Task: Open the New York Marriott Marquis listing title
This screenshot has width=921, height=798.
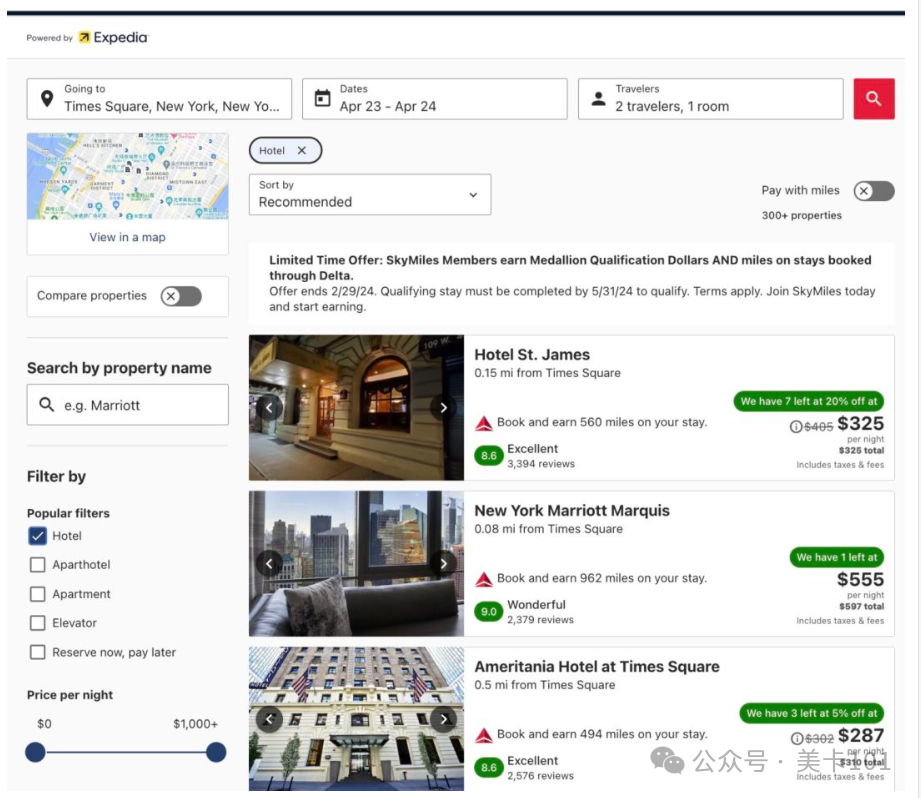Action: 572,510
